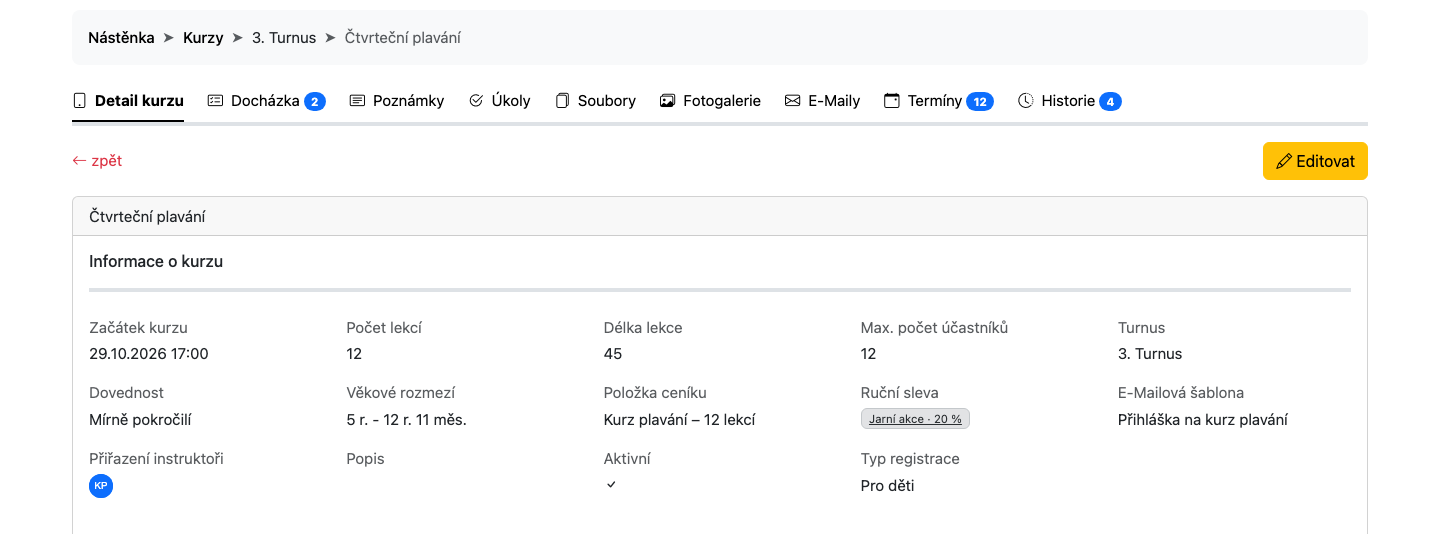Click the Turnus value 3. Turnus
This screenshot has width=1440, height=534.
point(1150,354)
